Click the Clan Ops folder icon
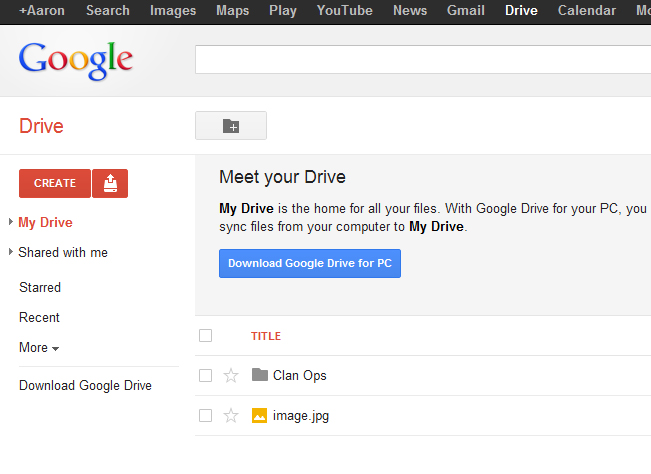This screenshot has width=651, height=474. pyautogui.click(x=259, y=375)
